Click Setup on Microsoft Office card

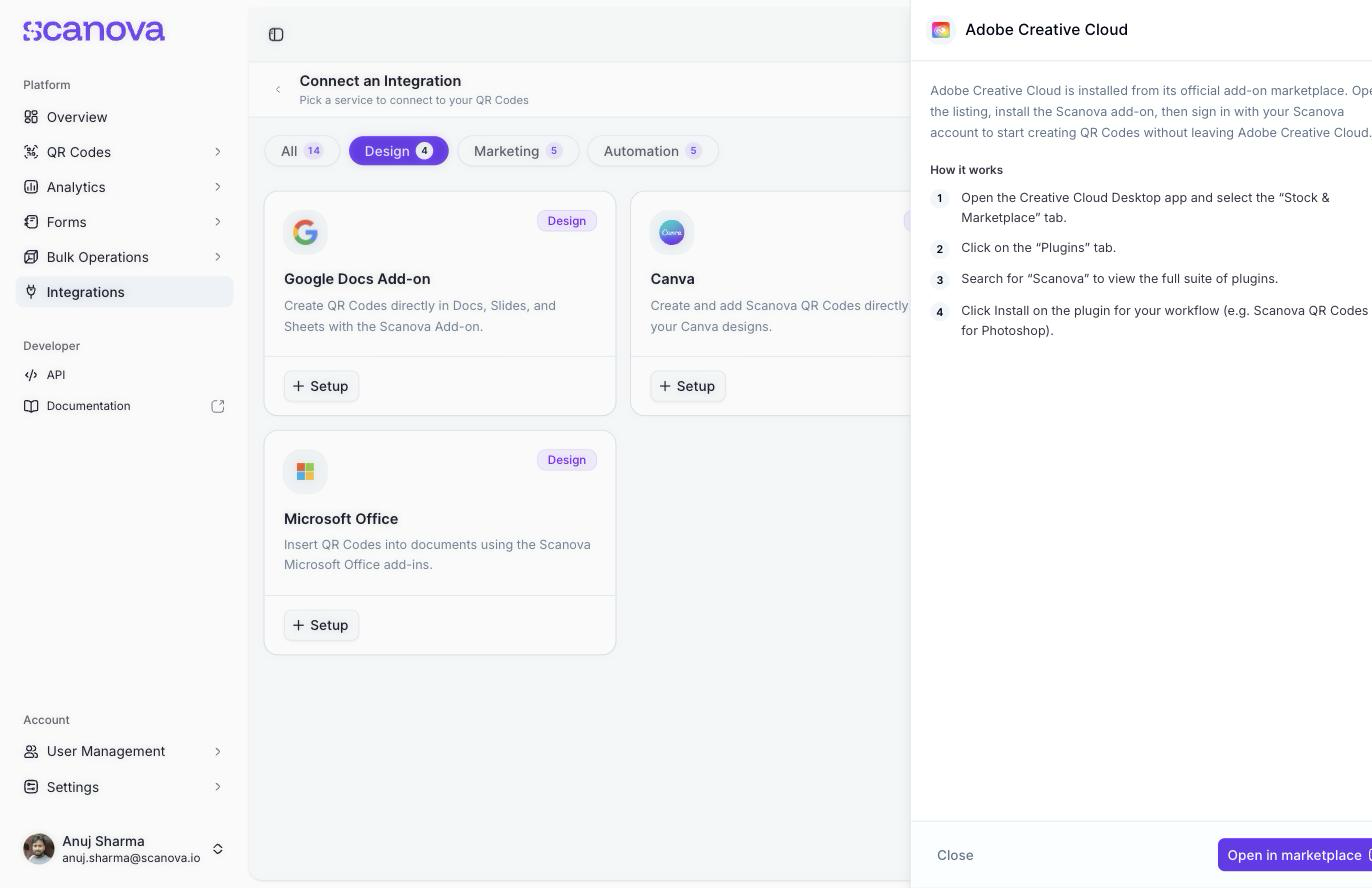(x=321, y=625)
